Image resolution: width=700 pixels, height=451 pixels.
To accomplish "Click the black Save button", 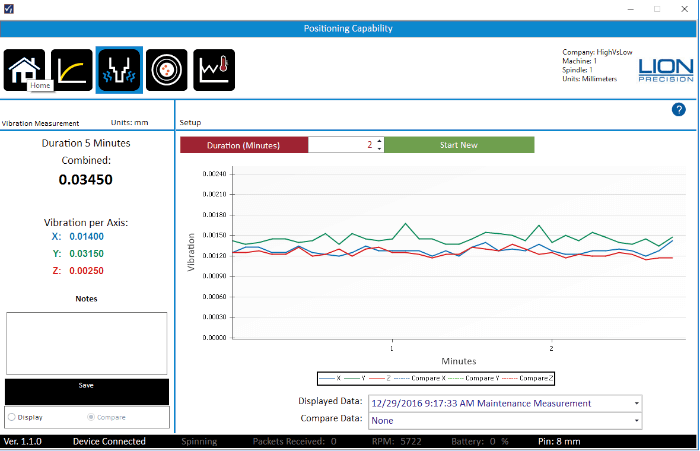I will [x=87, y=392].
